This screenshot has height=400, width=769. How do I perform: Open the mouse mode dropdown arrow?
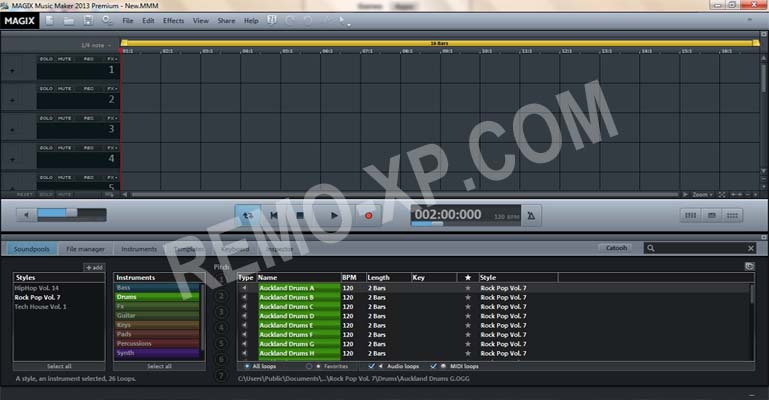coord(349,25)
